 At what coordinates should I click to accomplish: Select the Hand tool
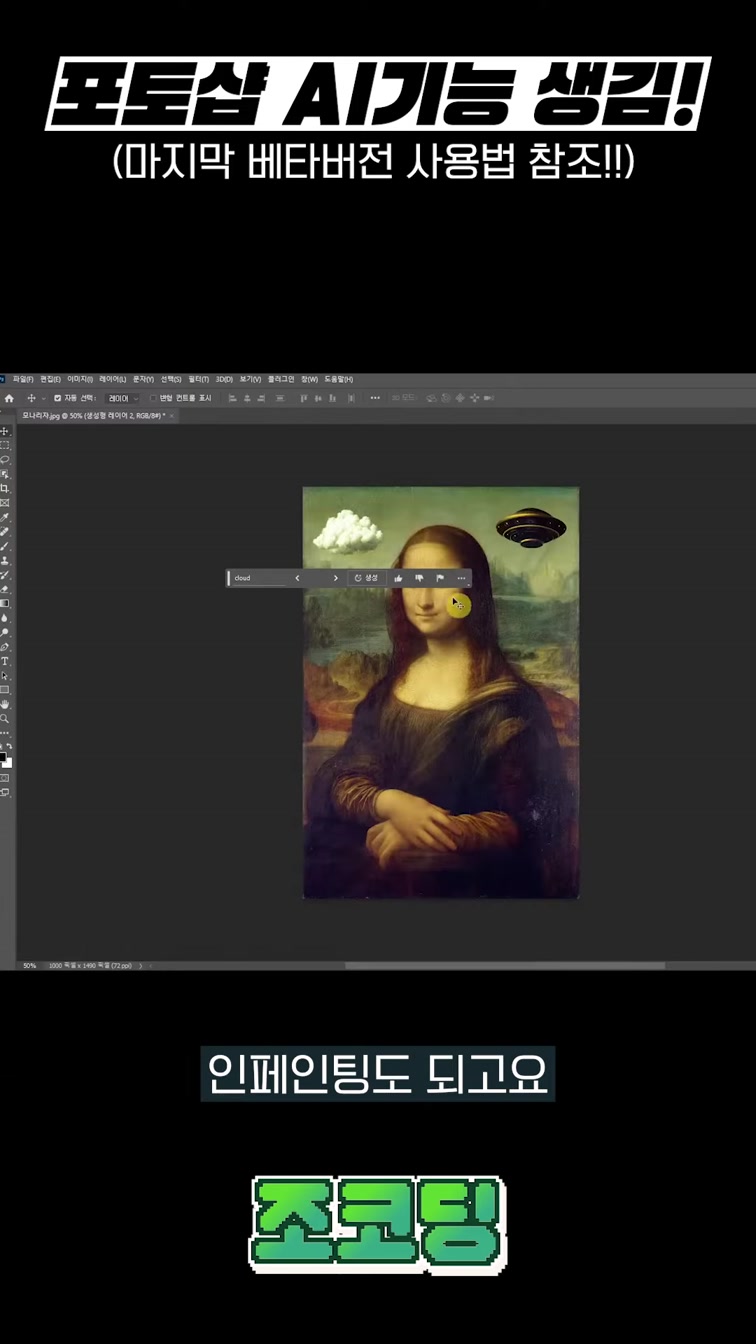pos(5,704)
